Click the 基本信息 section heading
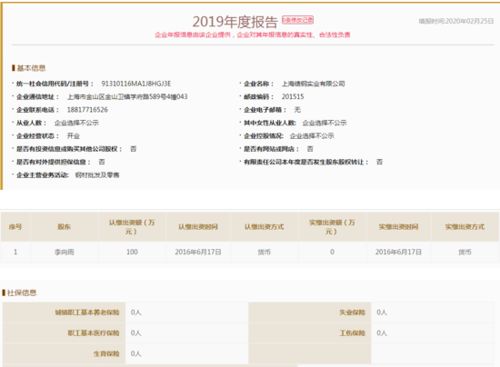 pos(31,68)
